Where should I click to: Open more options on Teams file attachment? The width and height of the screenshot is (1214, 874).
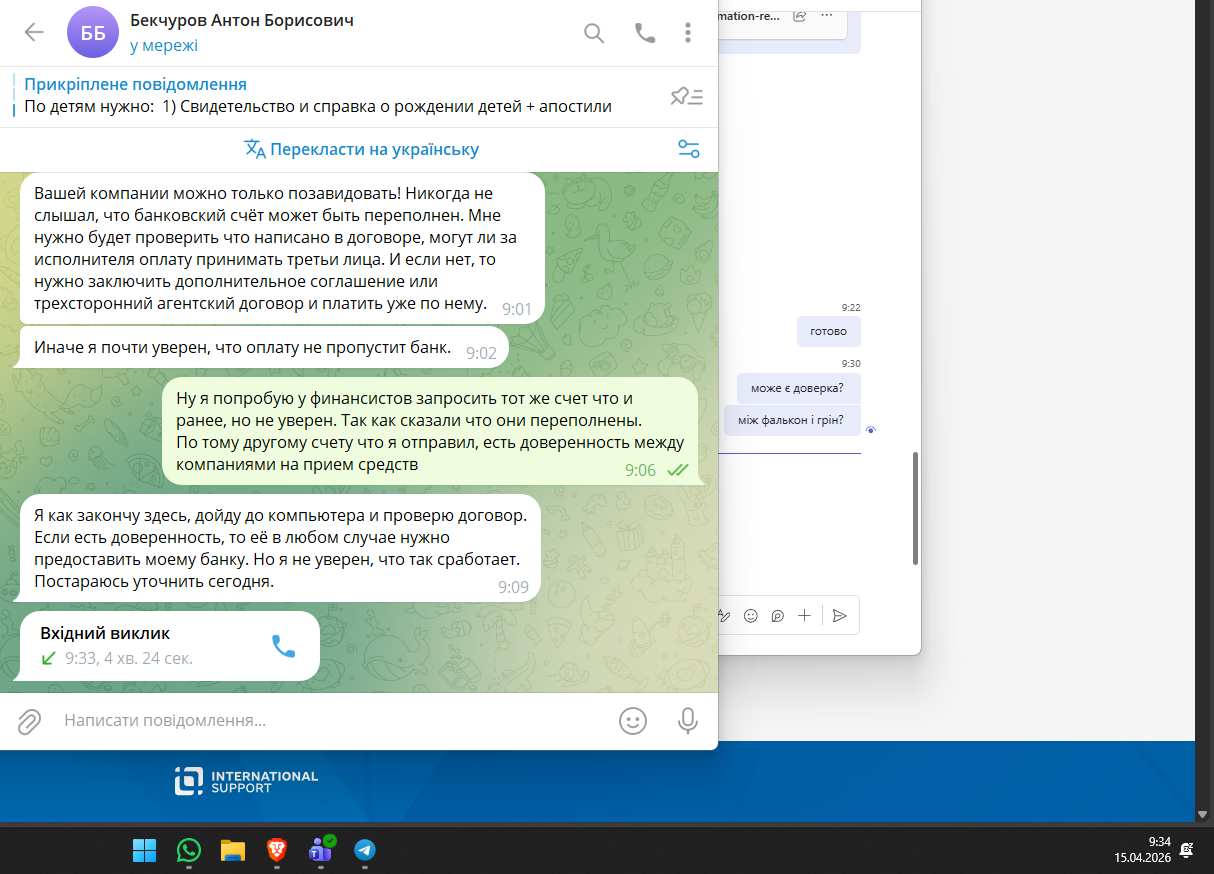pyautogui.click(x=826, y=16)
